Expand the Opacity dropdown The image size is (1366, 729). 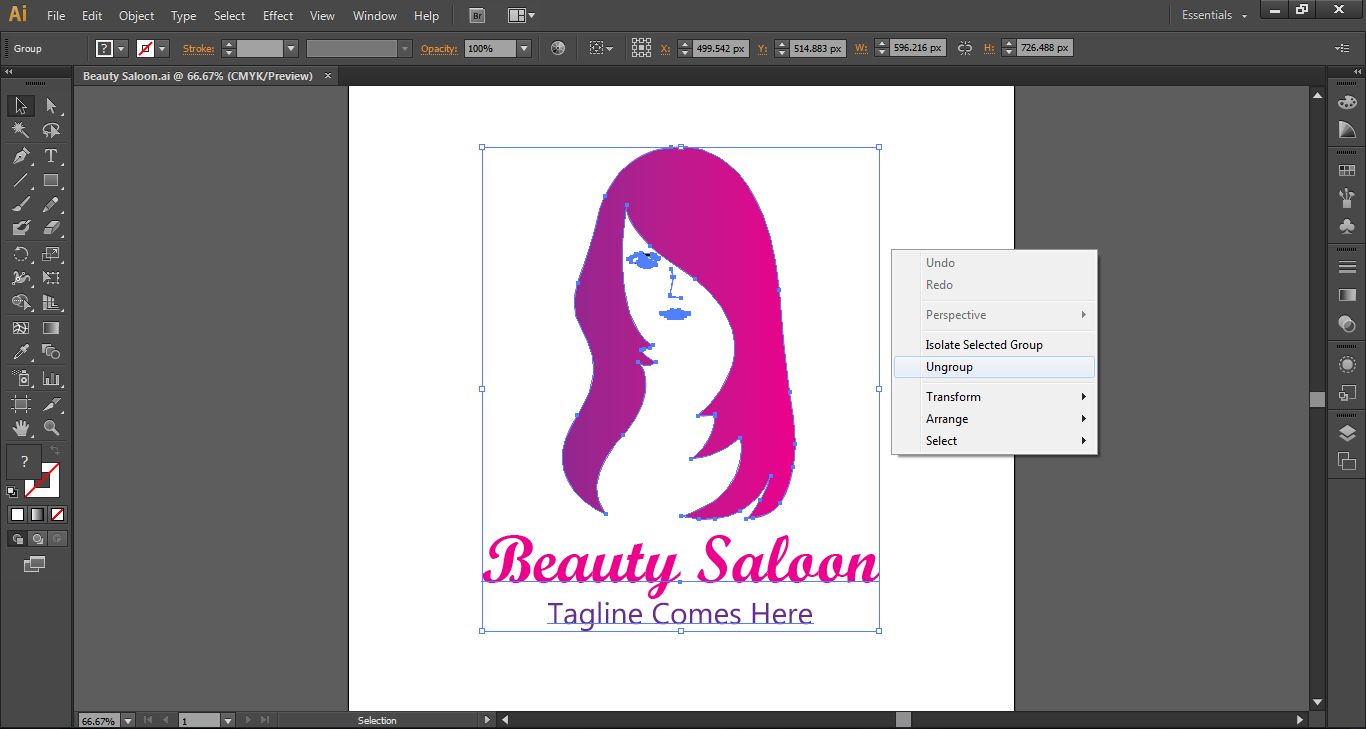point(523,48)
